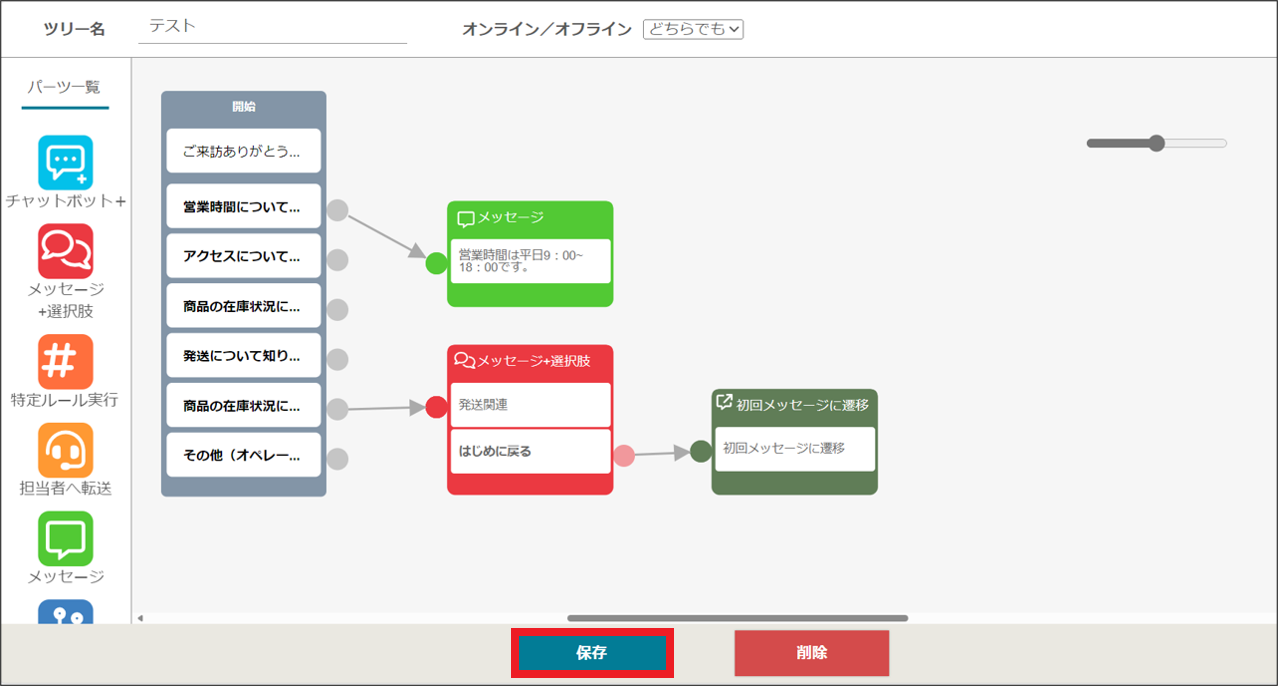Select the 発送について知り... option
This screenshot has width=1278, height=686.
point(244,355)
